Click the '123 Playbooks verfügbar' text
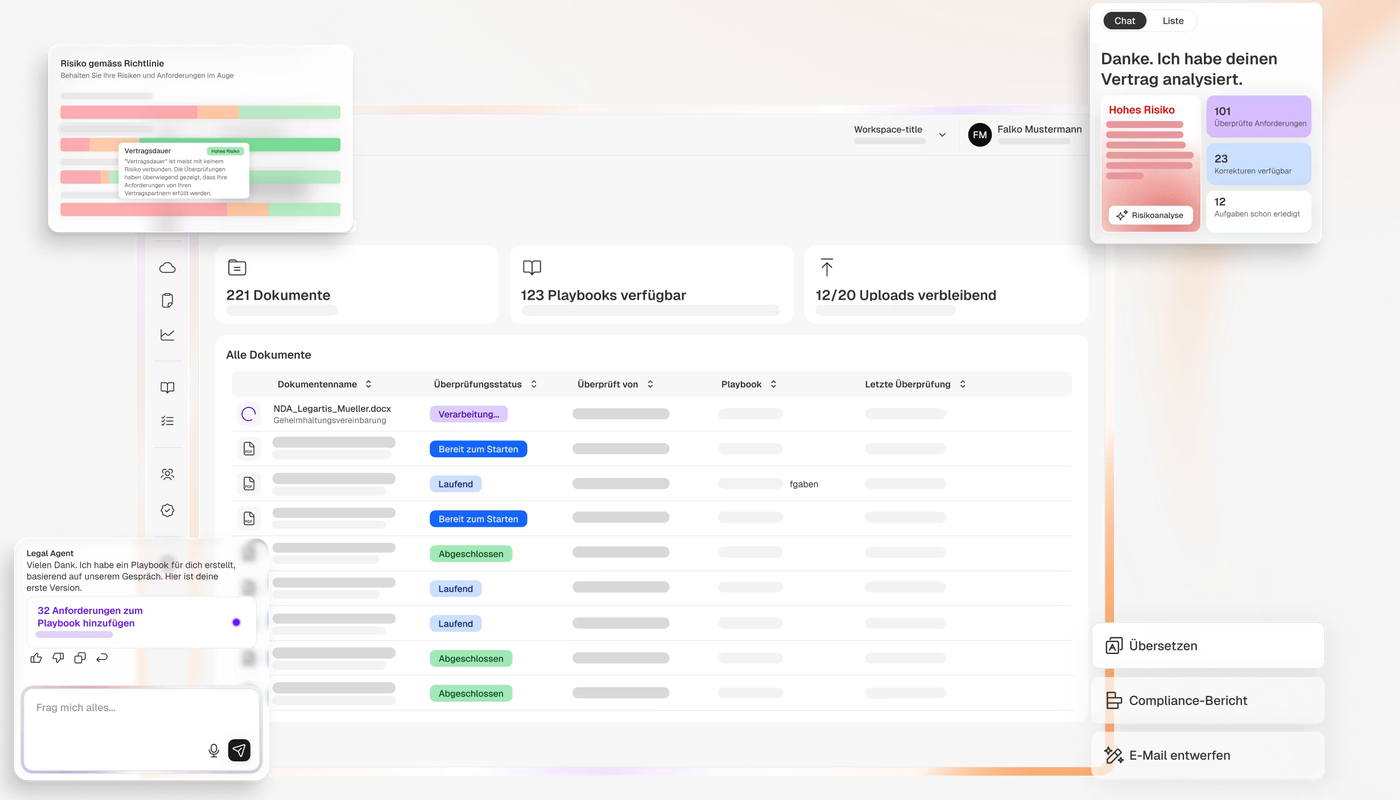The height and width of the screenshot is (800, 1400). point(603,295)
